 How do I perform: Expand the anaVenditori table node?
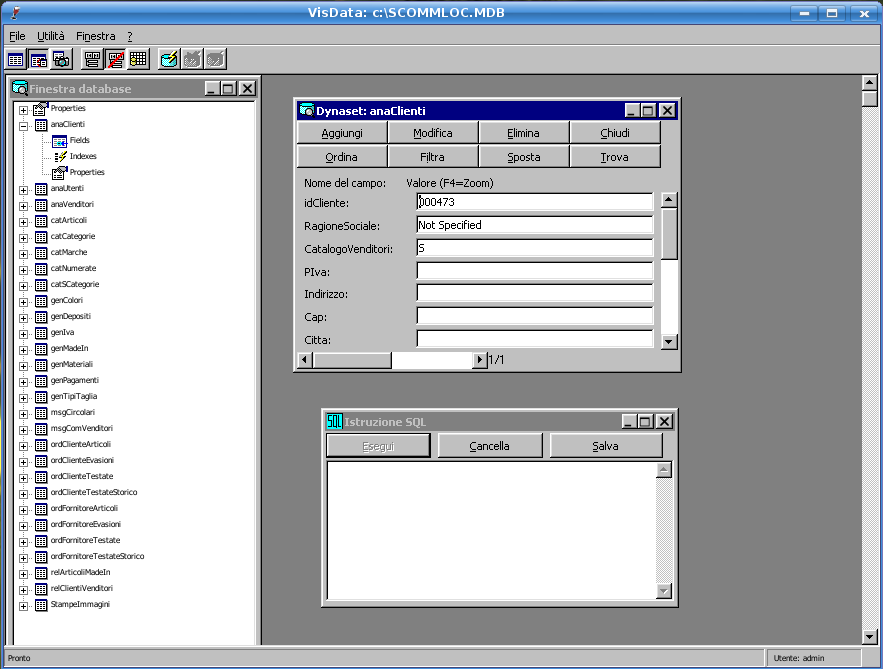click(23, 206)
